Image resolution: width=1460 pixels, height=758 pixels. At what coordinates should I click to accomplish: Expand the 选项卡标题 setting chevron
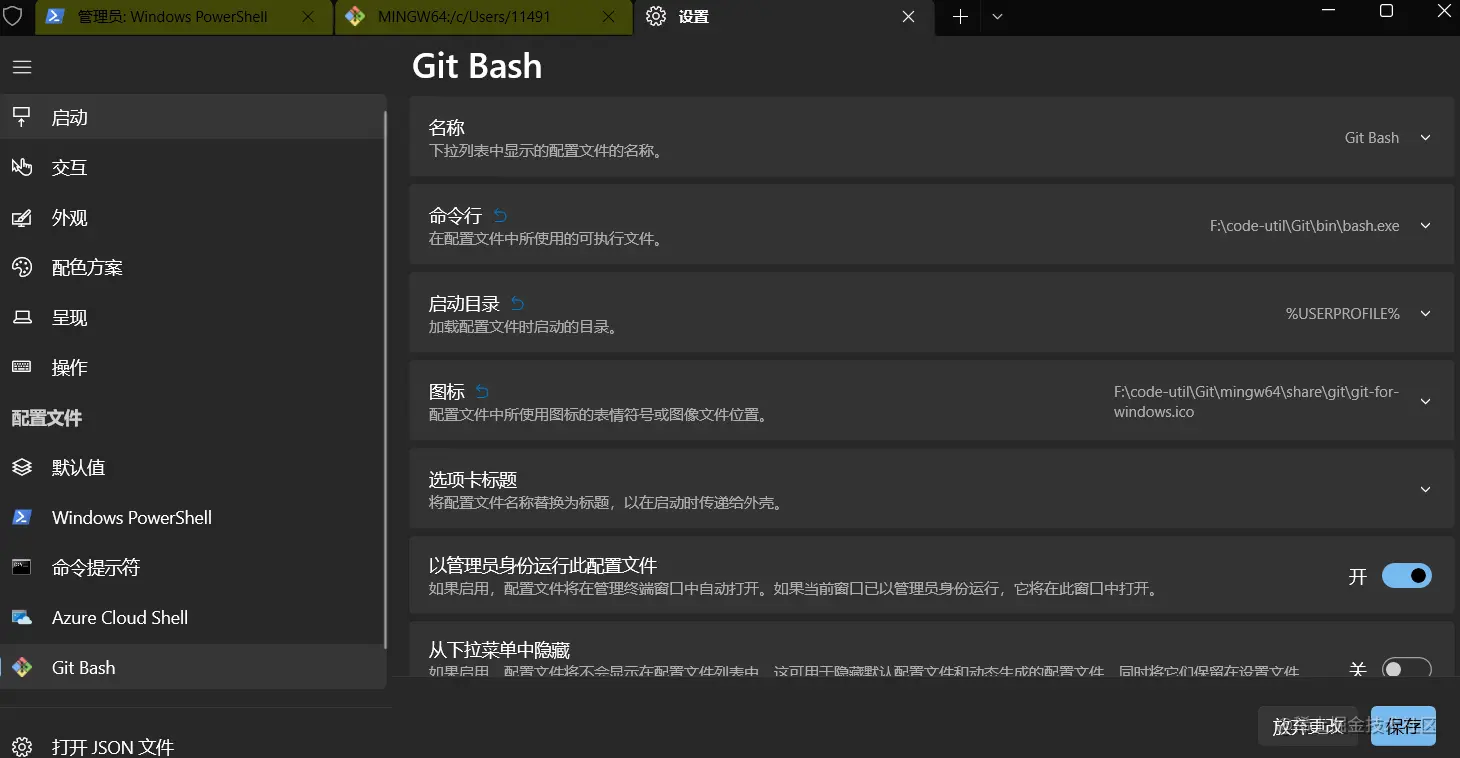1426,490
